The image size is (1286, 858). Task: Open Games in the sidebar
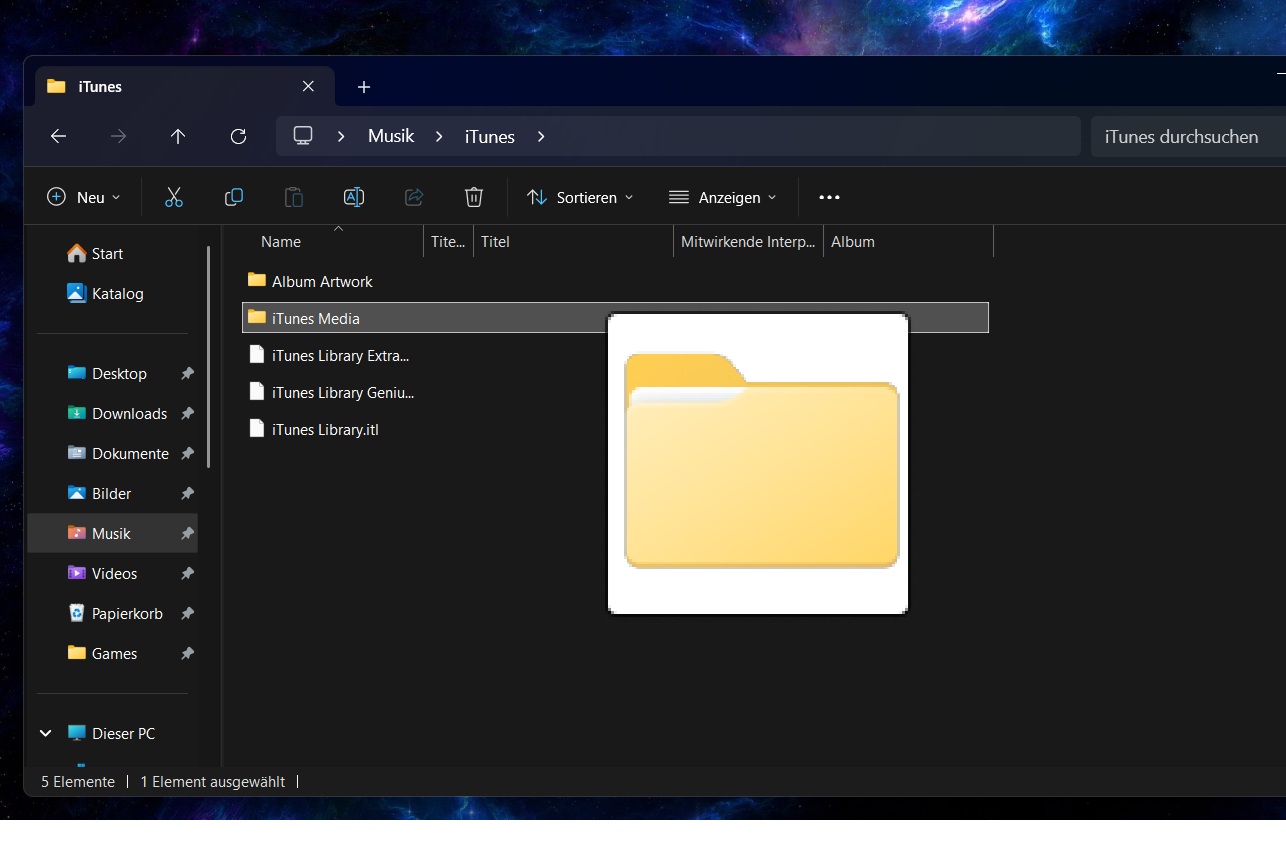[102, 654]
